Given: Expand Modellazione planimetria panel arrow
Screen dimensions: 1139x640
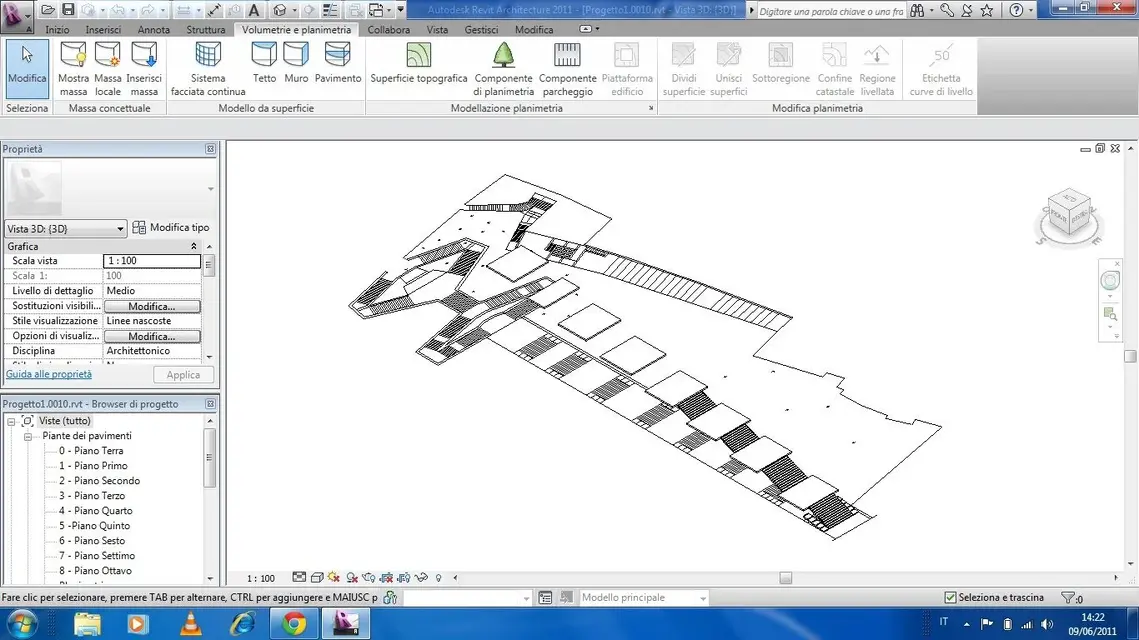Looking at the screenshot, I should tap(651, 108).
